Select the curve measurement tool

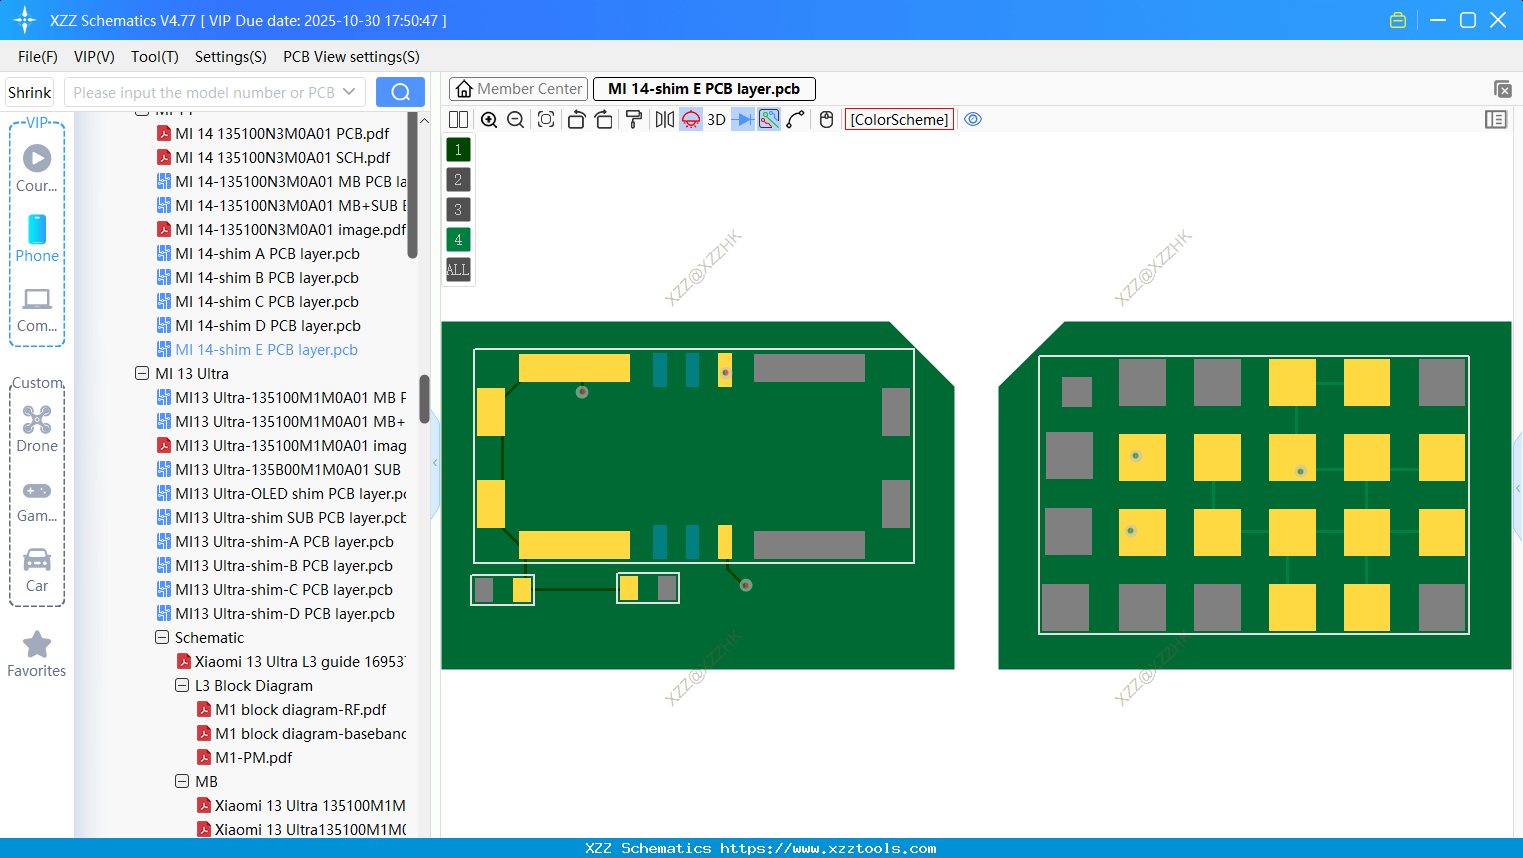[794, 119]
